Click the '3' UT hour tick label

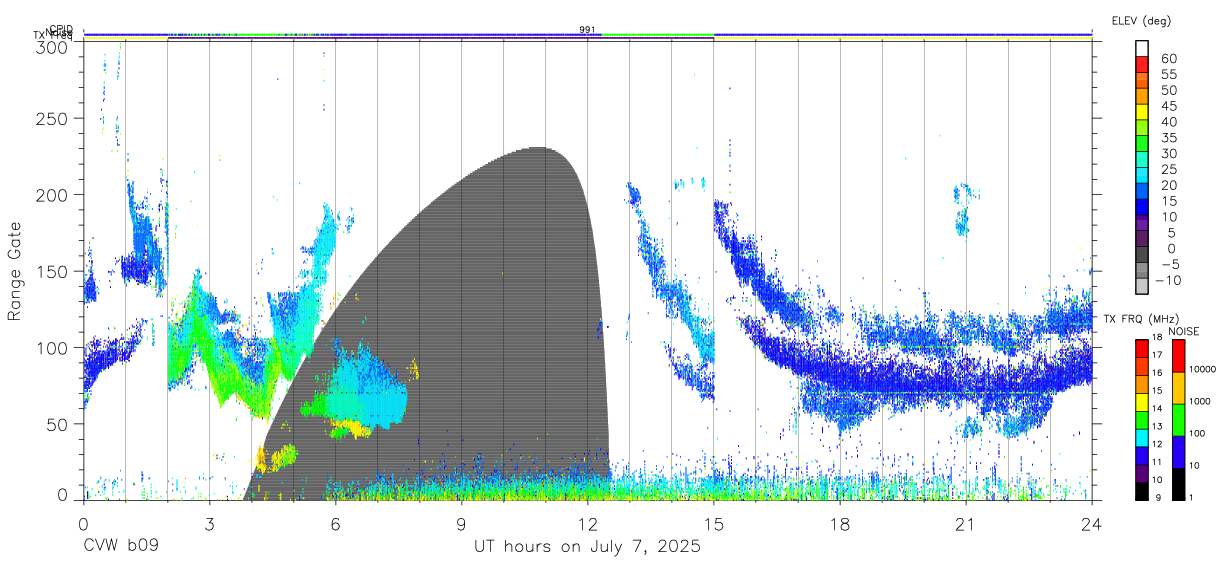tap(209, 524)
